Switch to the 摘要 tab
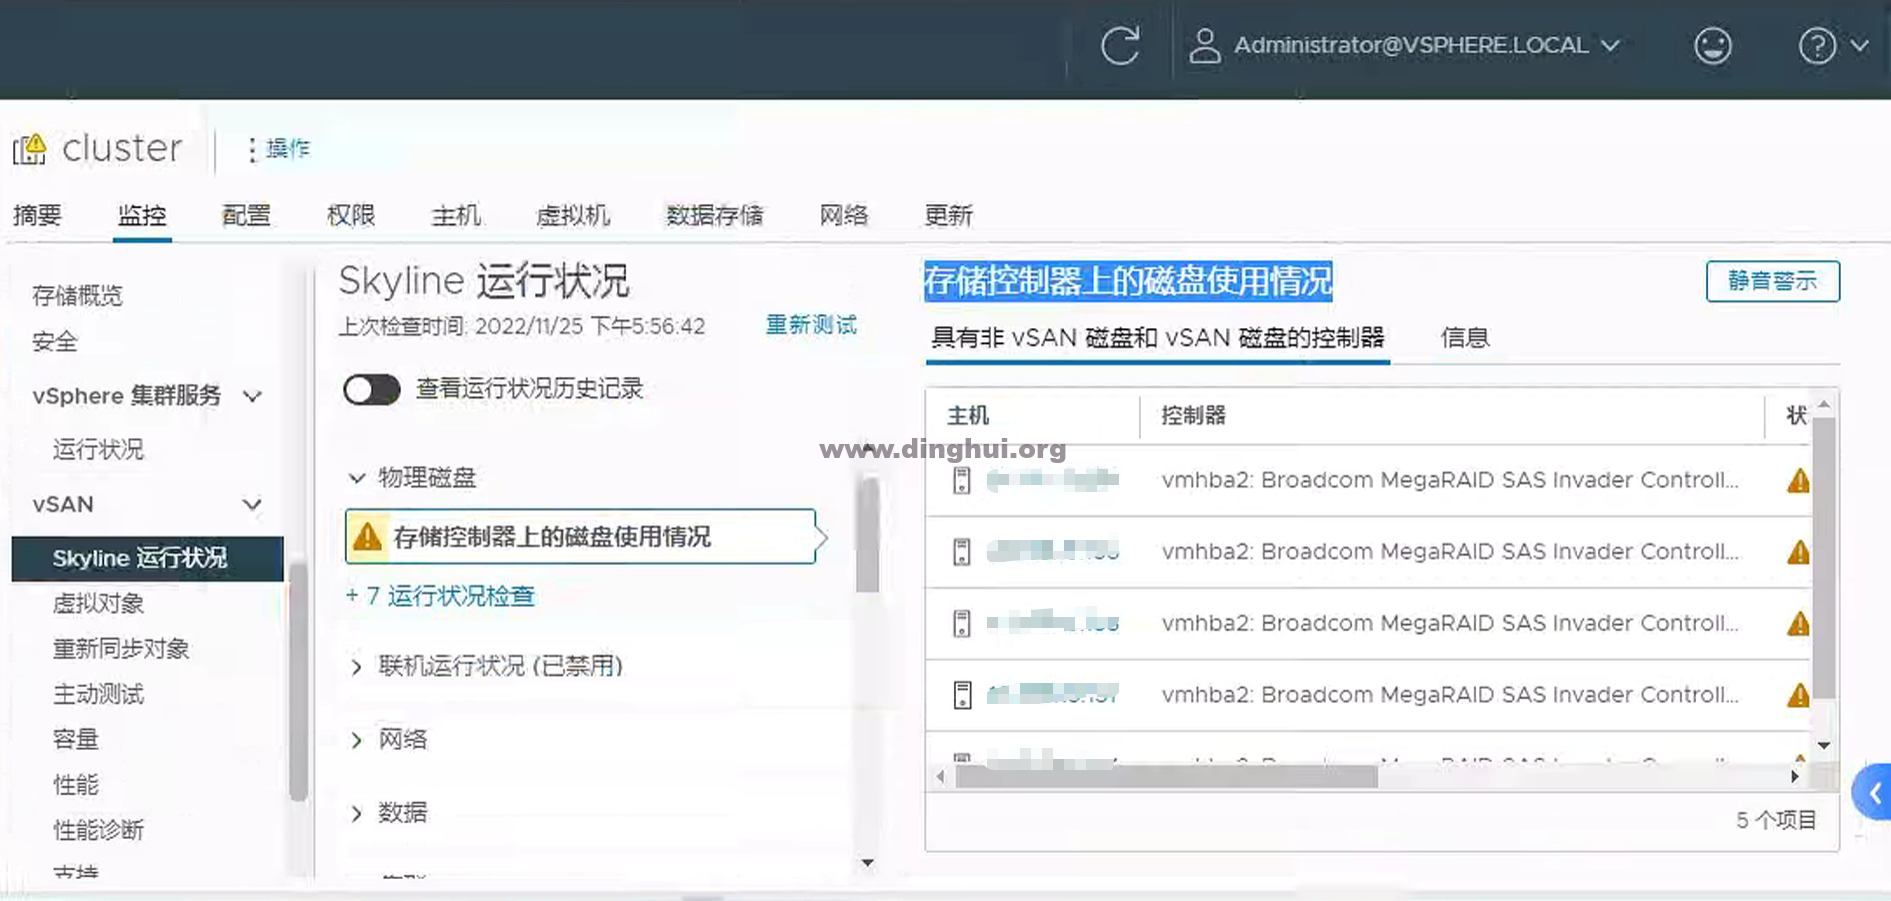 pos(37,215)
